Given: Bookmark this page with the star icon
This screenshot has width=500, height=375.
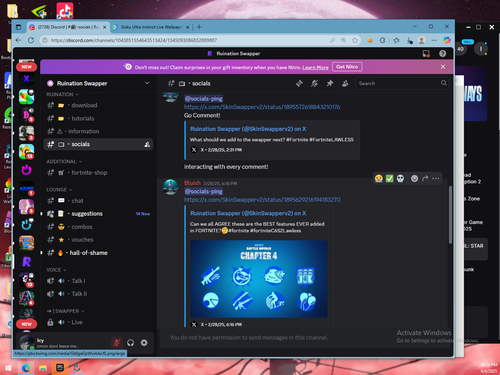Looking at the screenshot, I should click(x=355, y=40).
